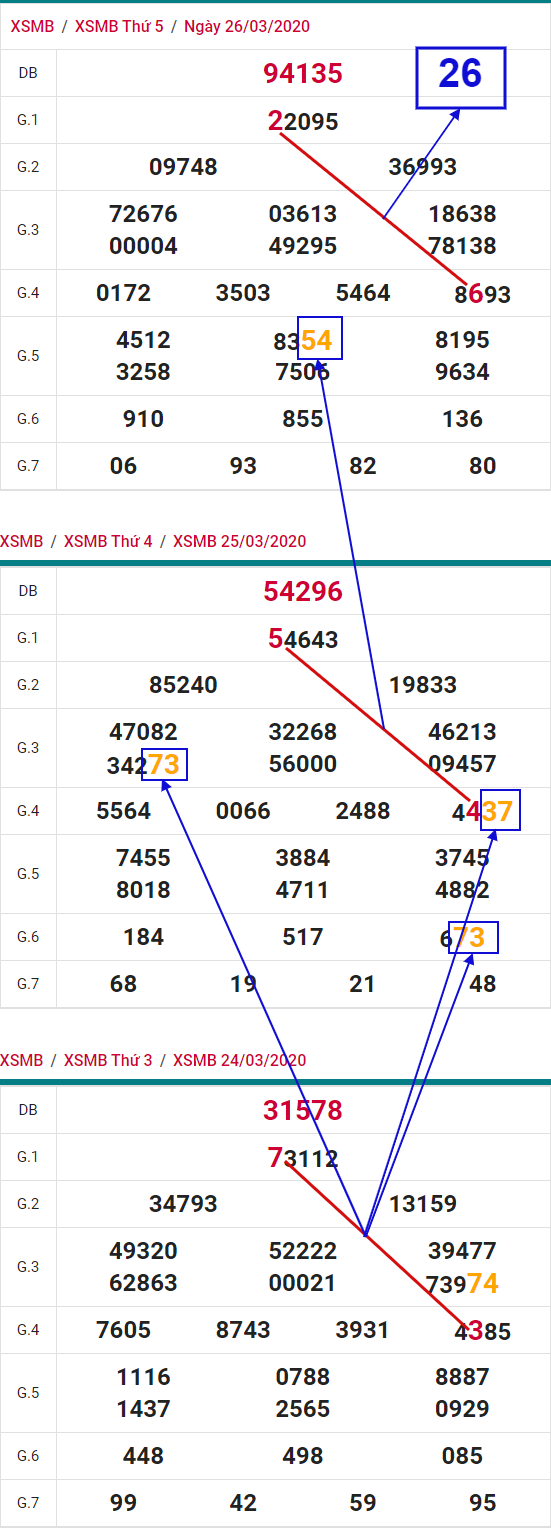551x1529 pixels.
Task: Open the XSMB Thứ 5 link
Action: (x=119, y=26)
